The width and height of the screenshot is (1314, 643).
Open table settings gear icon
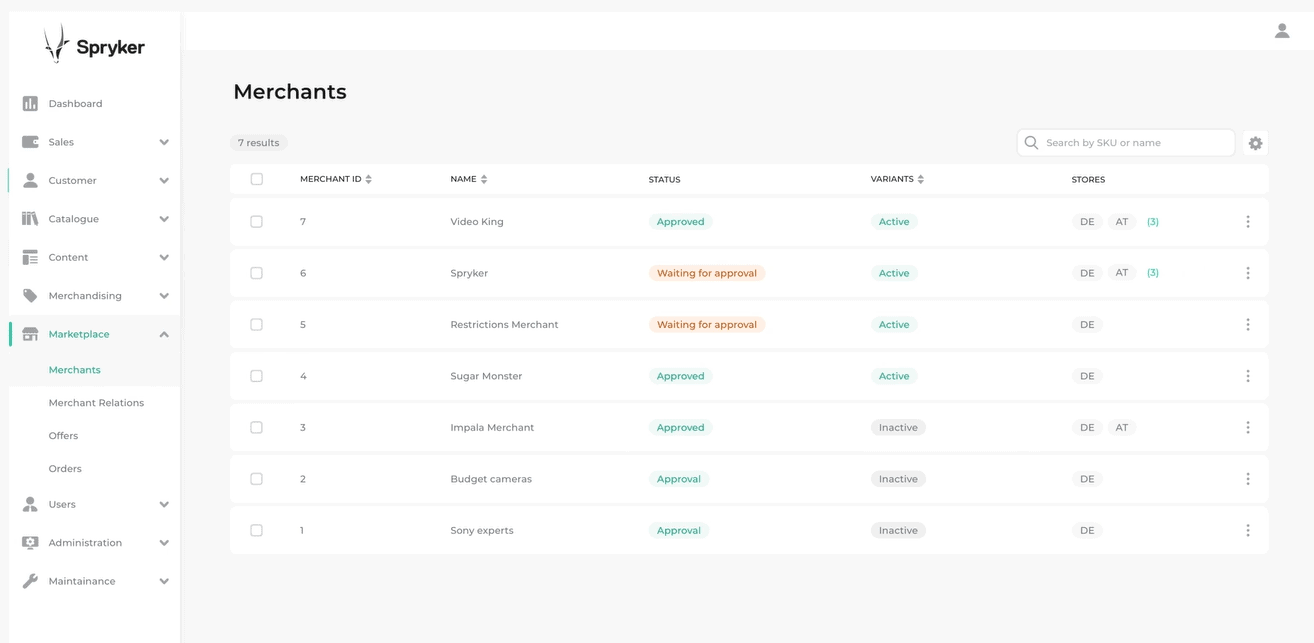coord(1256,143)
